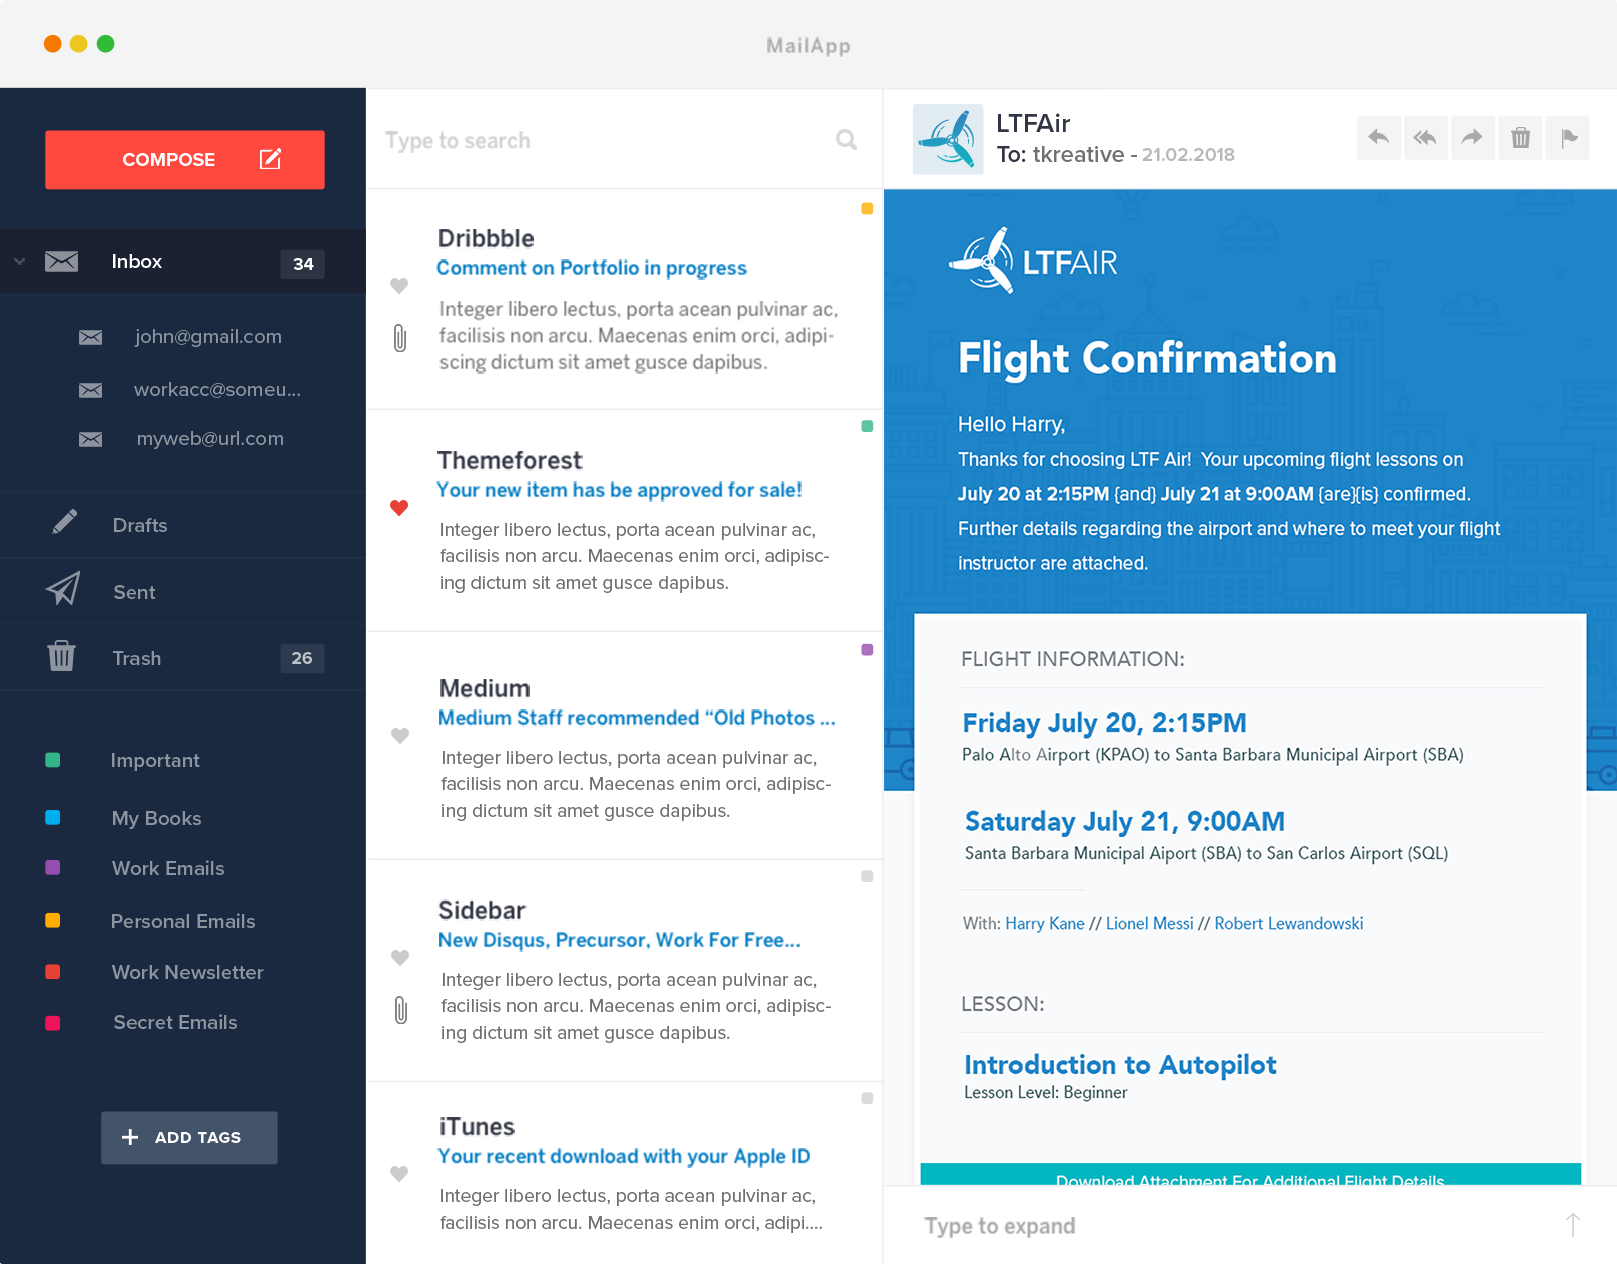Favorite the Medium email with heart
1617x1264 pixels.
tap(400, 736)
